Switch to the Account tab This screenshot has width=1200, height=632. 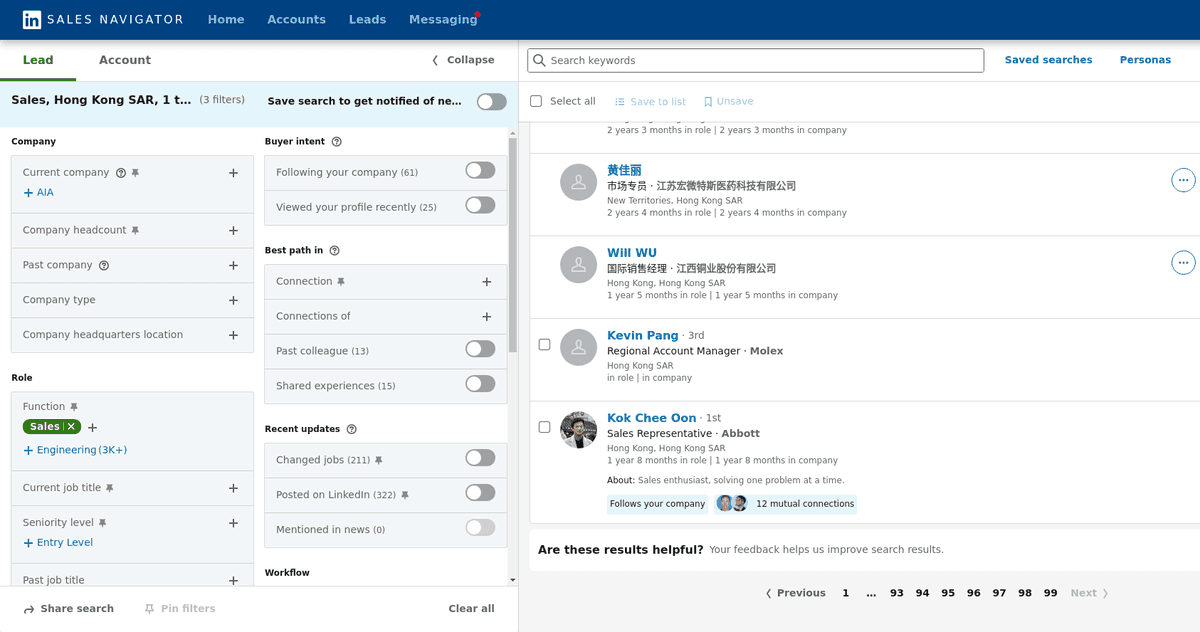125,60
